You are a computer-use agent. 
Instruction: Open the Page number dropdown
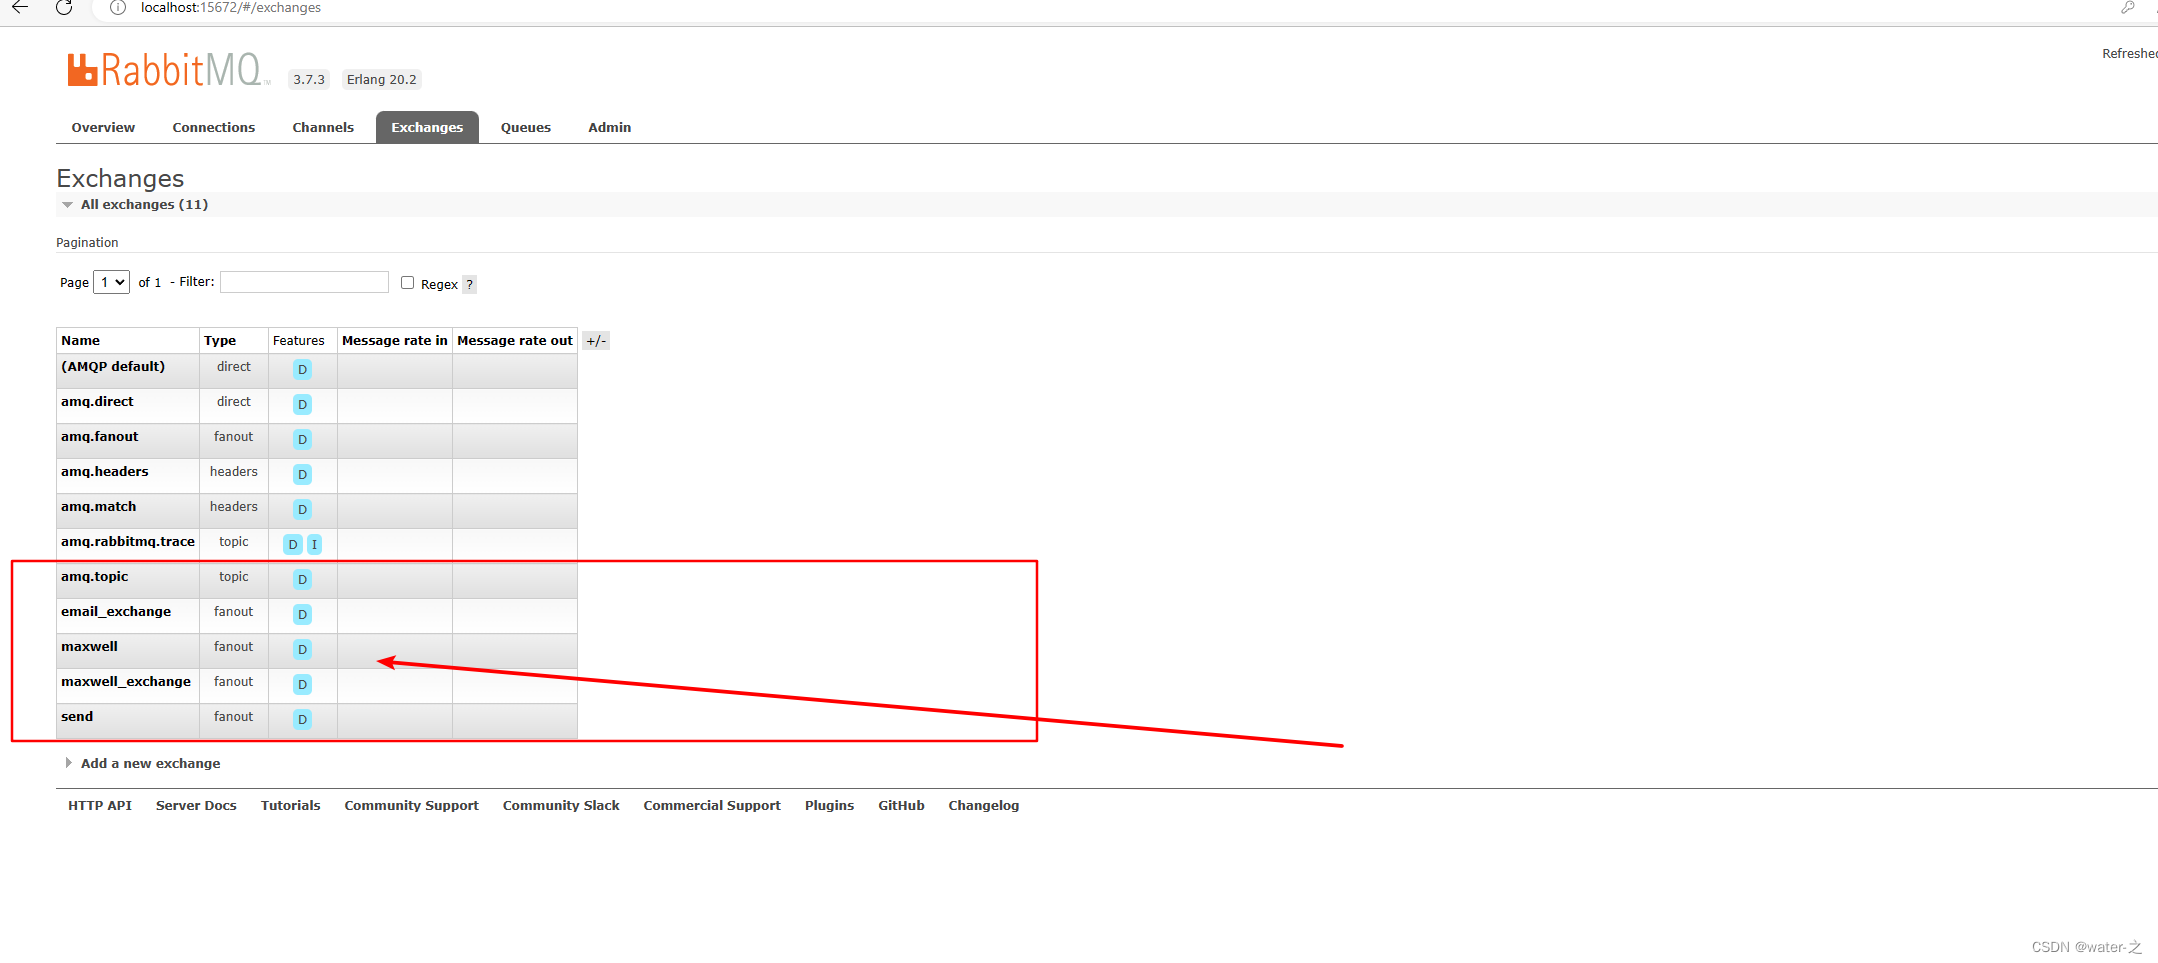point(111,282)
